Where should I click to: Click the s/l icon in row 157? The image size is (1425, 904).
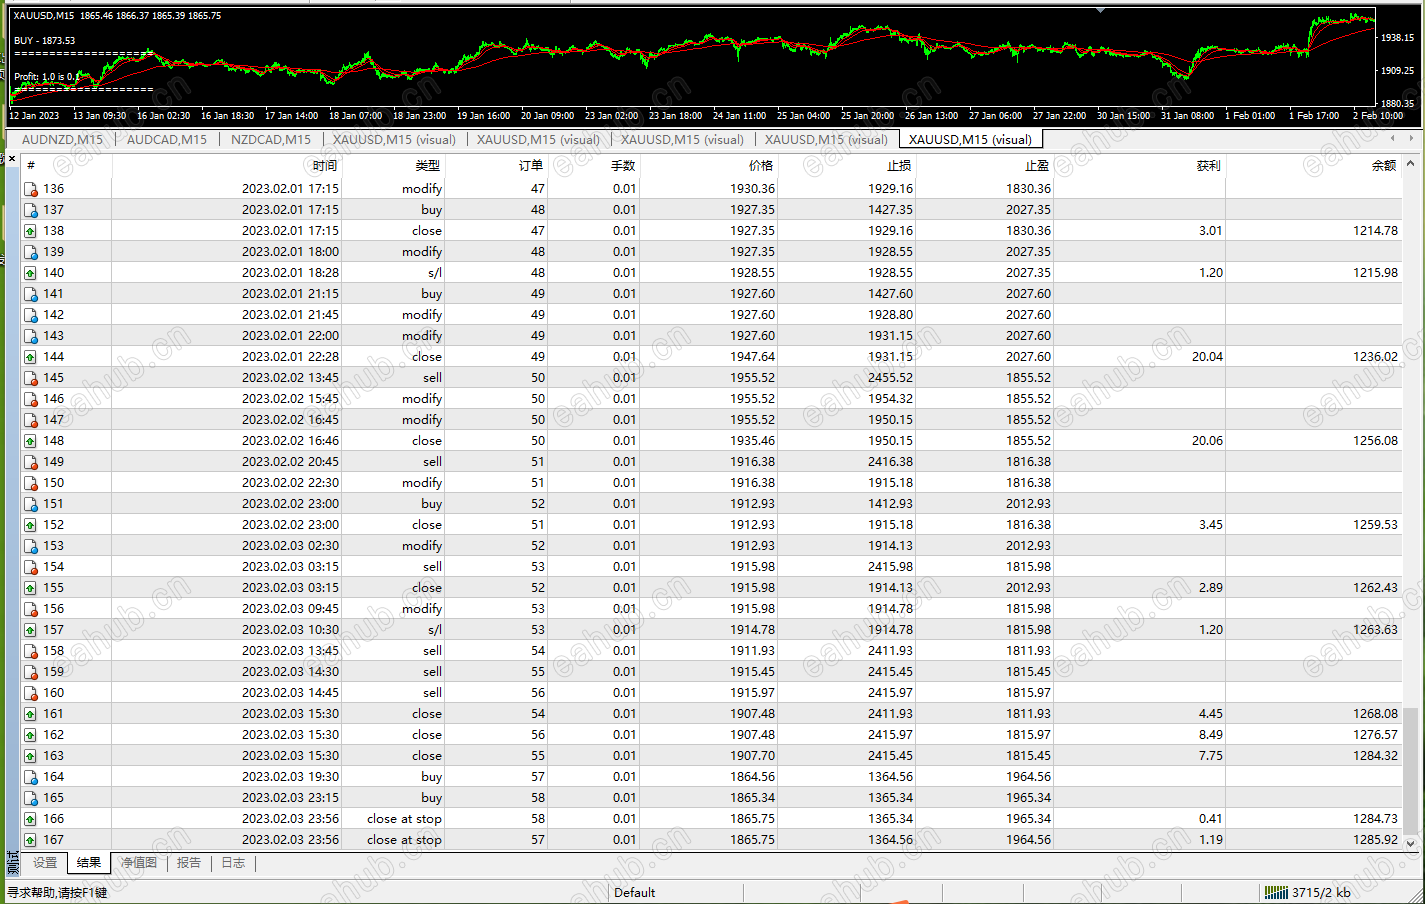(30, 630)
